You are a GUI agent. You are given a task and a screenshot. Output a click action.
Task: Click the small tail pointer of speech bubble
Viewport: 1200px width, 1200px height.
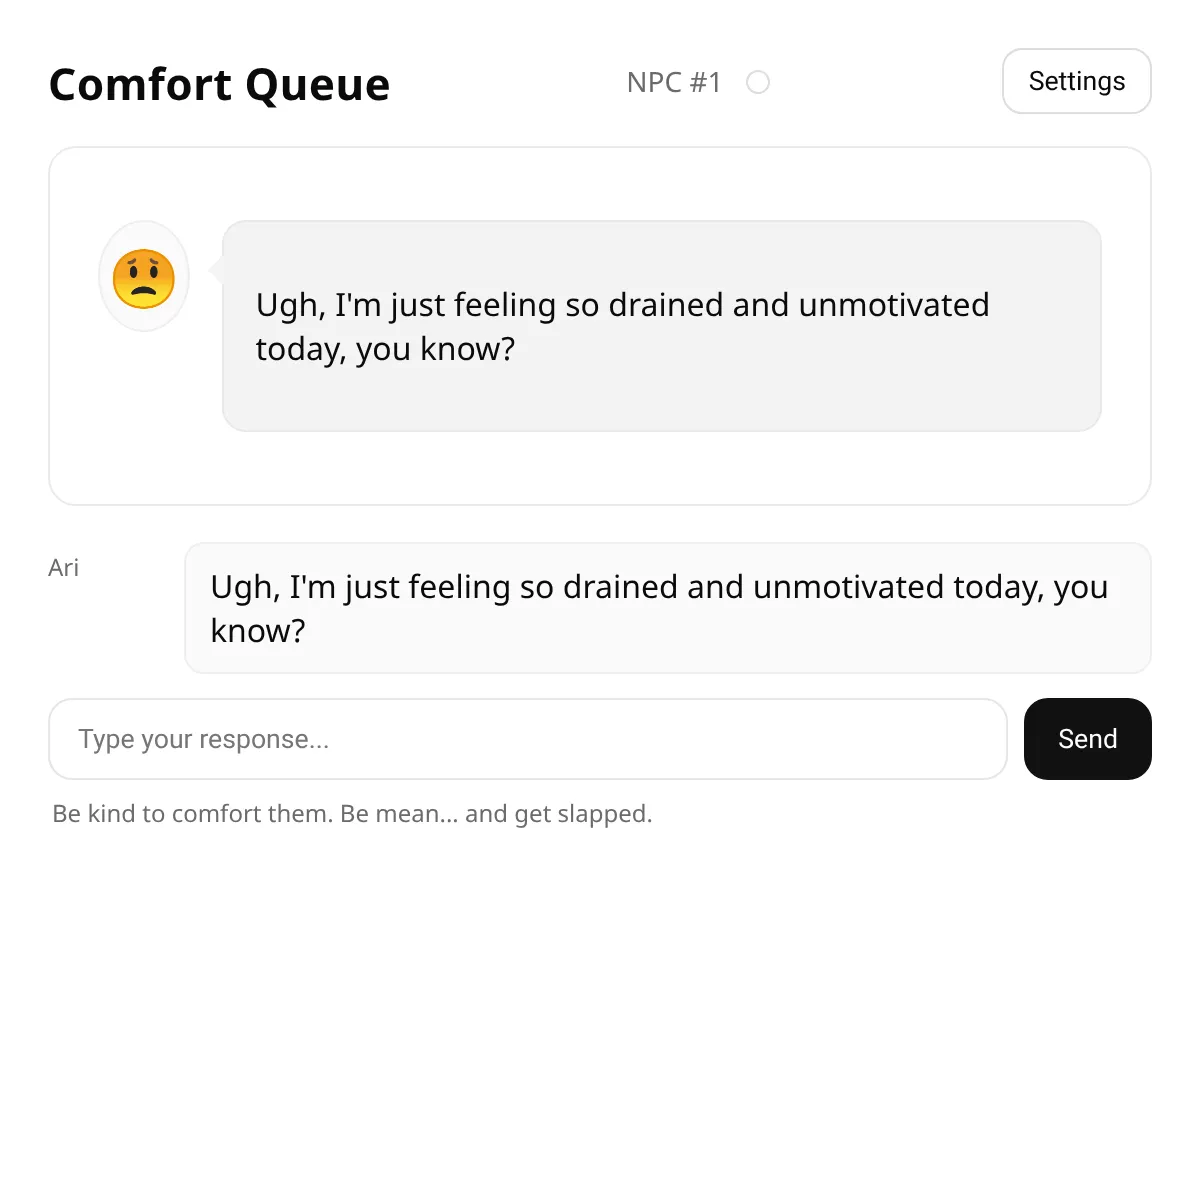tap(215, 270)
